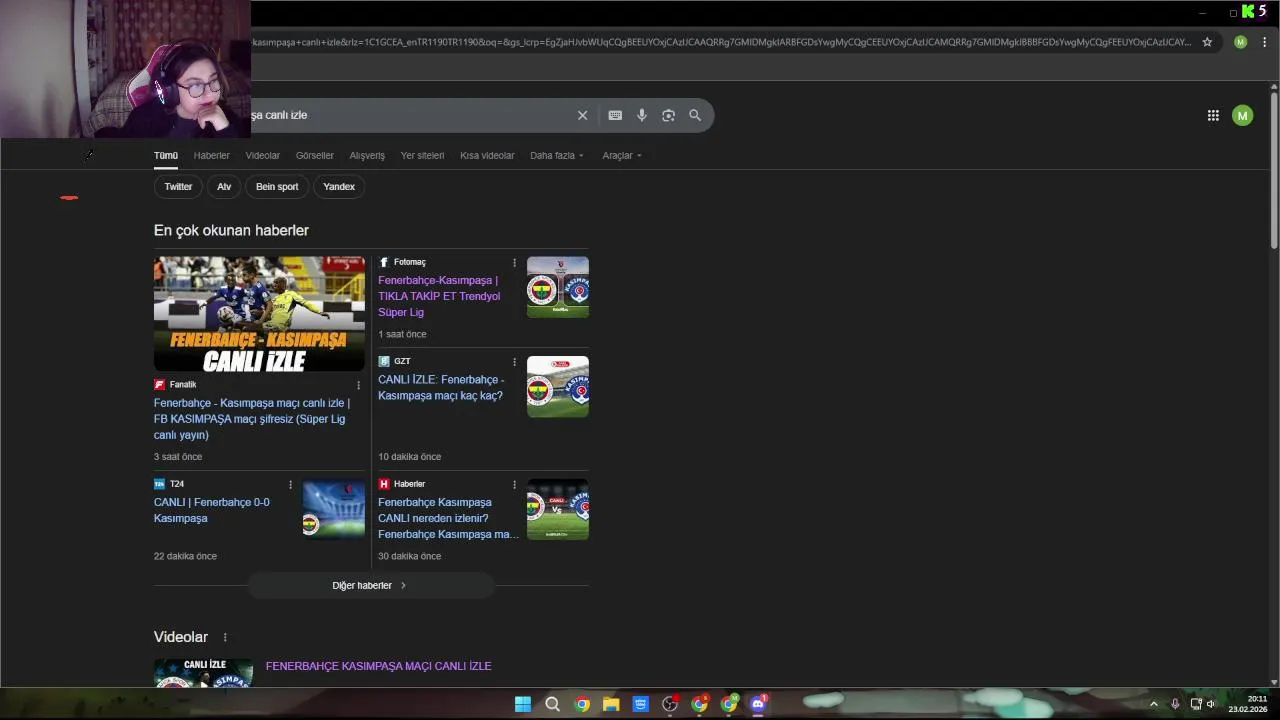This screenshot has width=1280, height=720.
Task: Open the Videolar section options menu
Action: click(x=225, y=637)
